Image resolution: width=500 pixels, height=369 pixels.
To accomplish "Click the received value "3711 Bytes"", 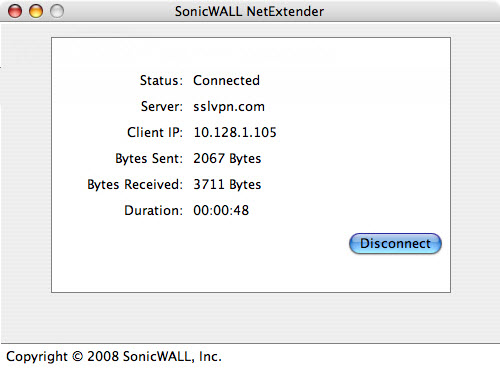I will click(227, 184).
